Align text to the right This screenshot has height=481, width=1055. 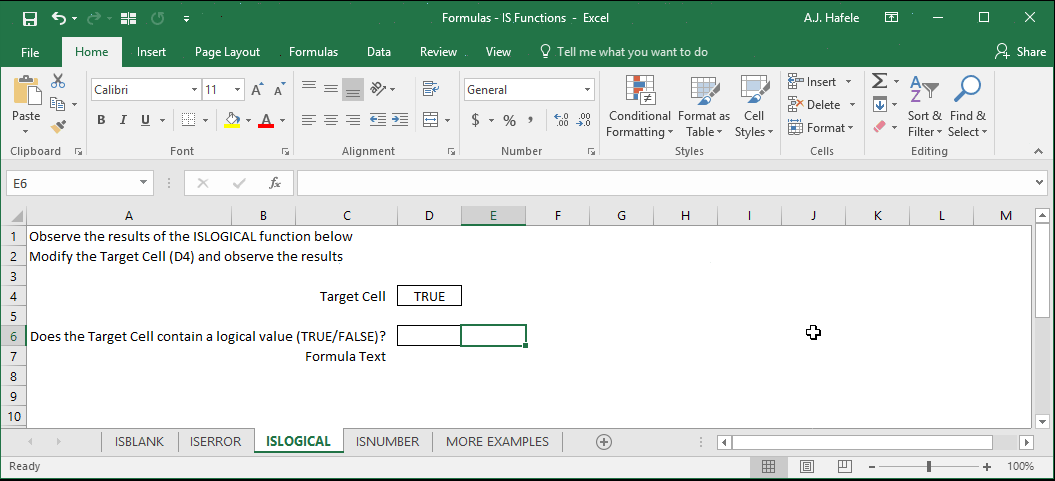click(x=353, y=120)
